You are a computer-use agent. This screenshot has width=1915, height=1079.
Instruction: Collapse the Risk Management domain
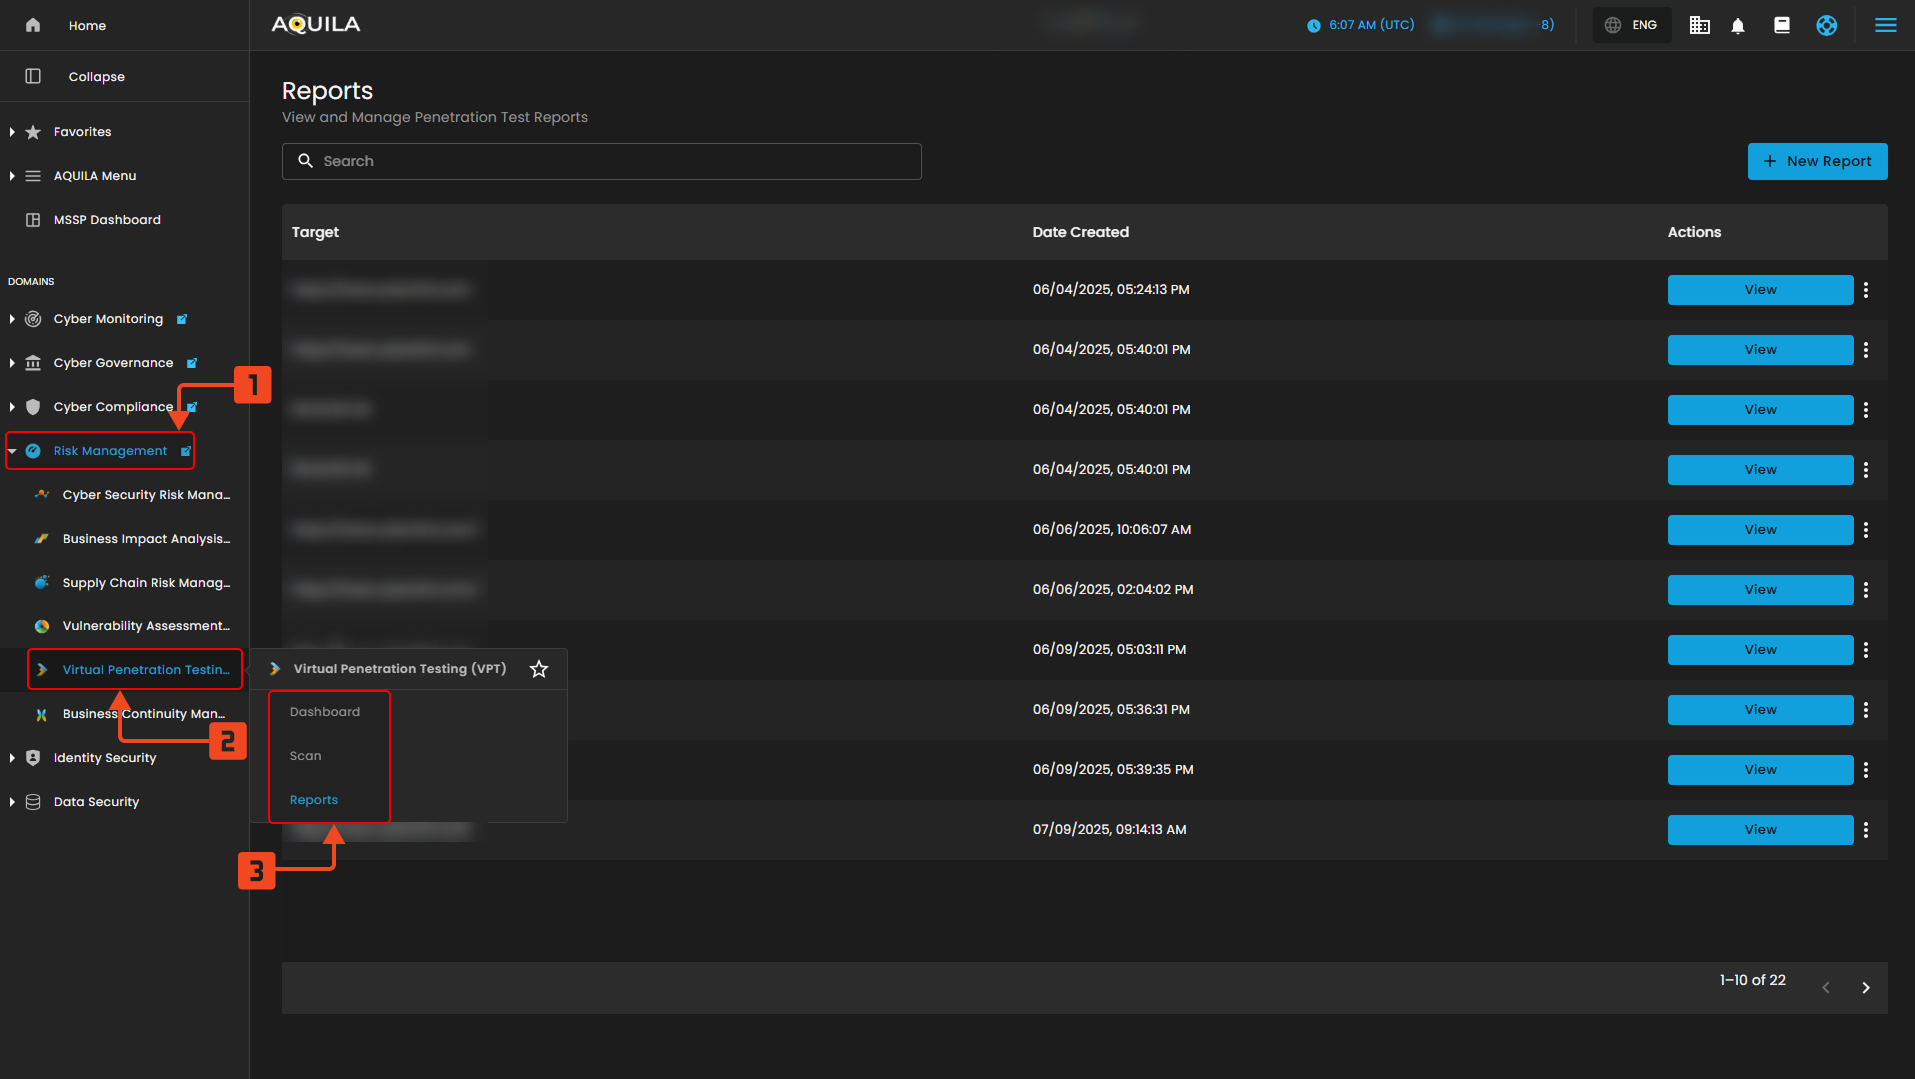[x=12, y=451]
